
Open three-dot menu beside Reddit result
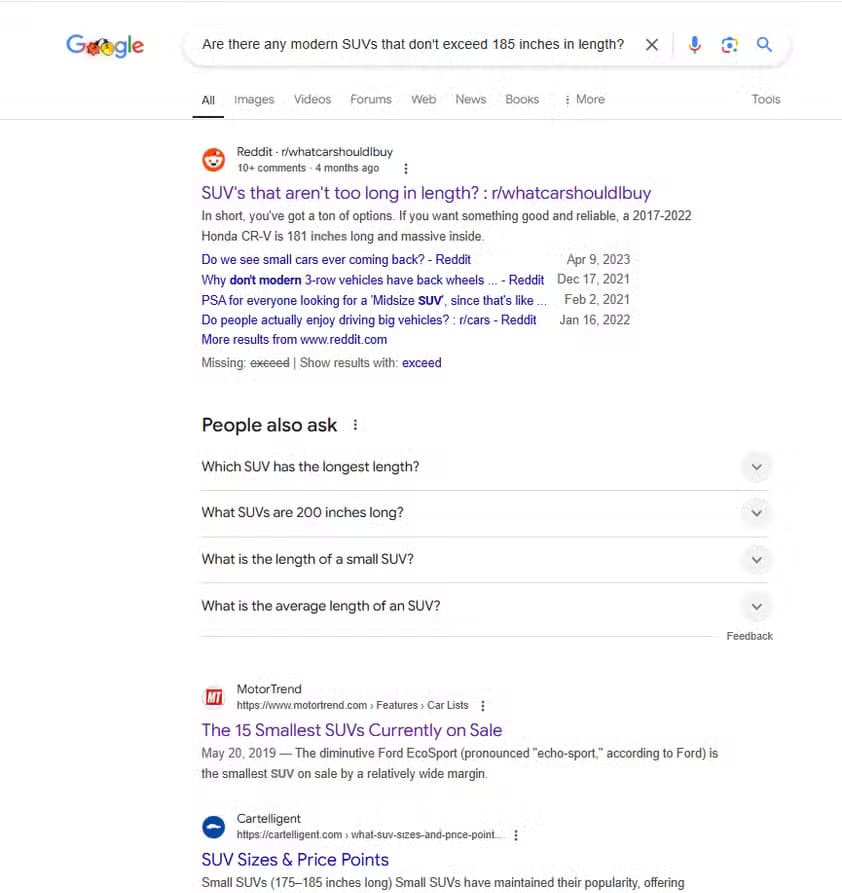tap(406, 169)
